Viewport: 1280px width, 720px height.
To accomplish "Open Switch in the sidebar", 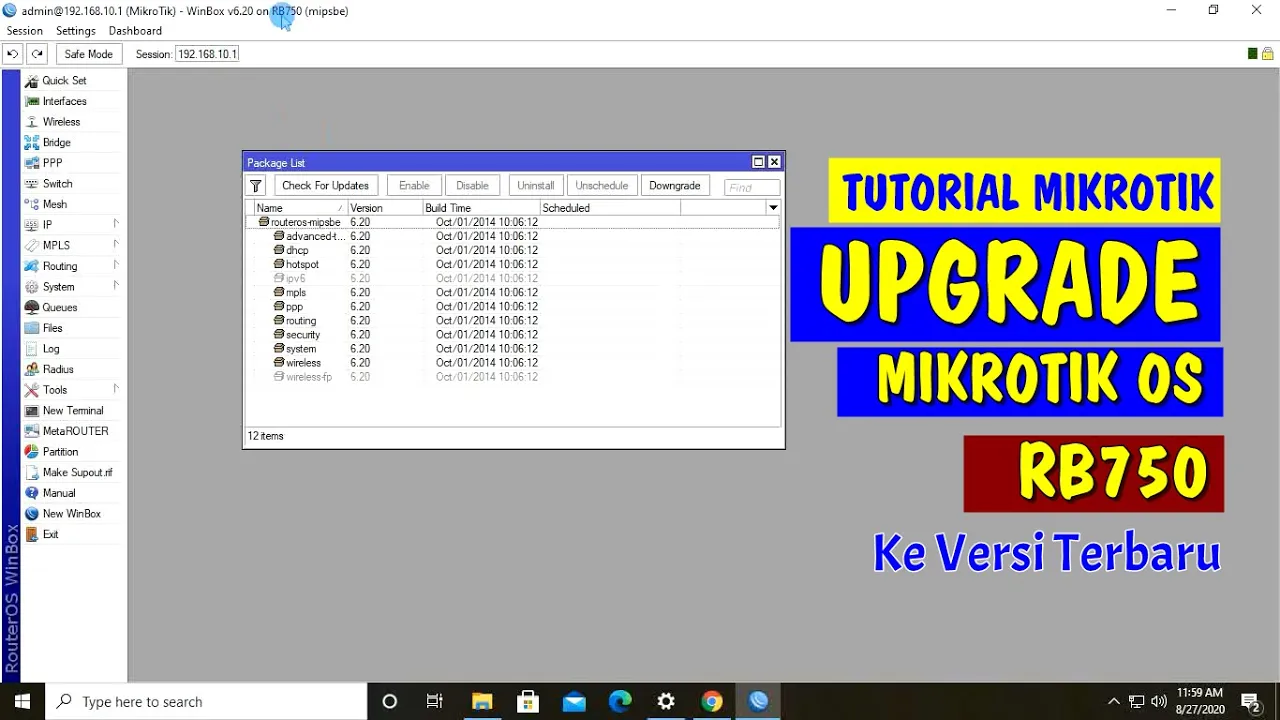I will [57, 184].
